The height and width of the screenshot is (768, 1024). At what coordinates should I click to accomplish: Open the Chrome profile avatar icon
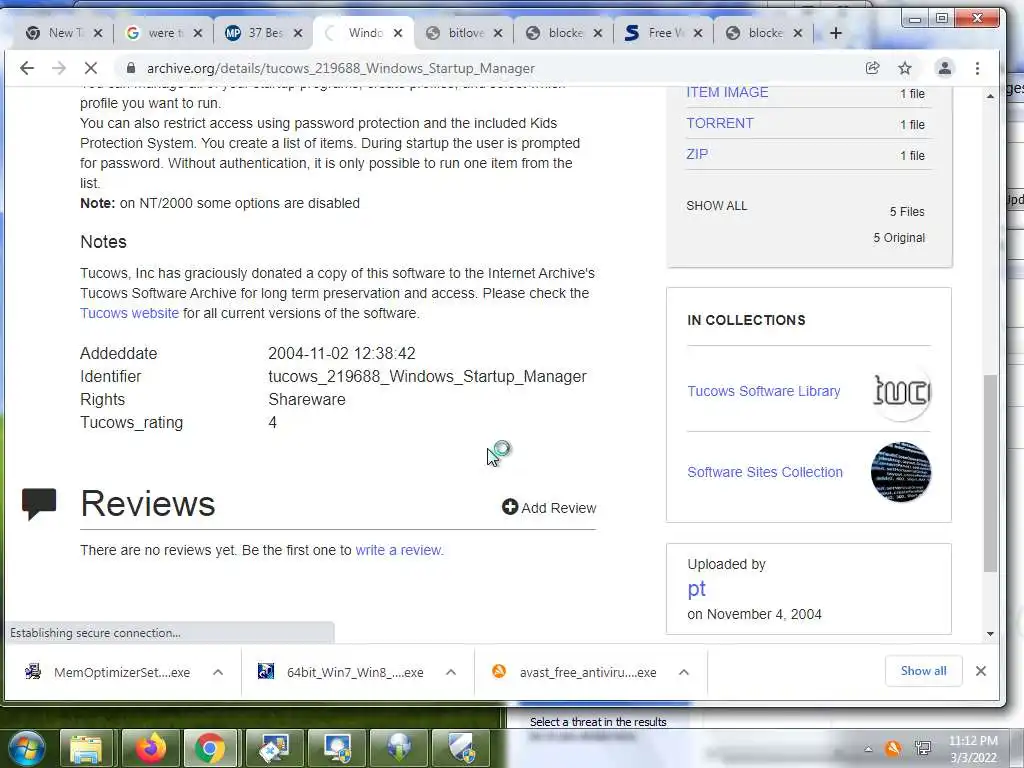point(944,68)
